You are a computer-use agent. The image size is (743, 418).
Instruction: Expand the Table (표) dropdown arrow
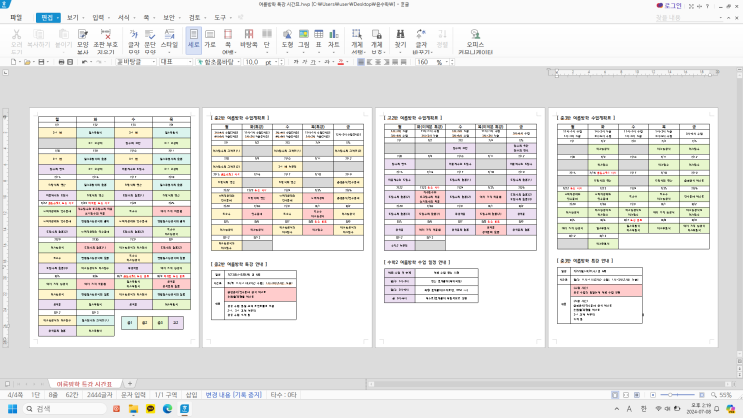coord(319,52)
